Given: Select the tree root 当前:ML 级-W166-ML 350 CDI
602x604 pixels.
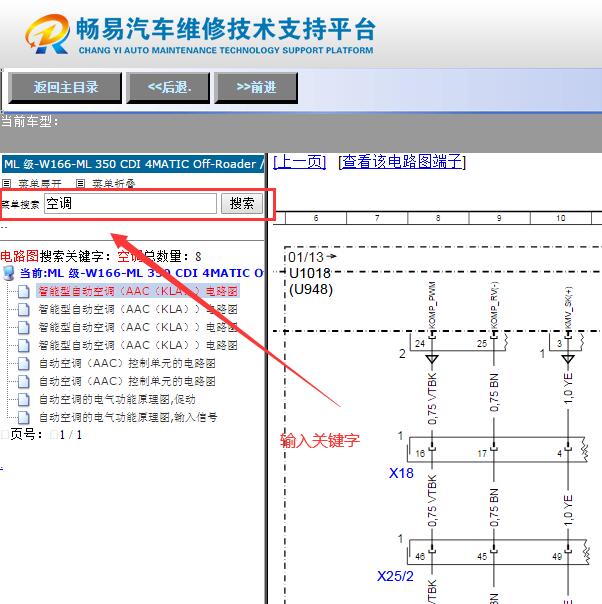Looking at the screenshot, I should point(141,273).
